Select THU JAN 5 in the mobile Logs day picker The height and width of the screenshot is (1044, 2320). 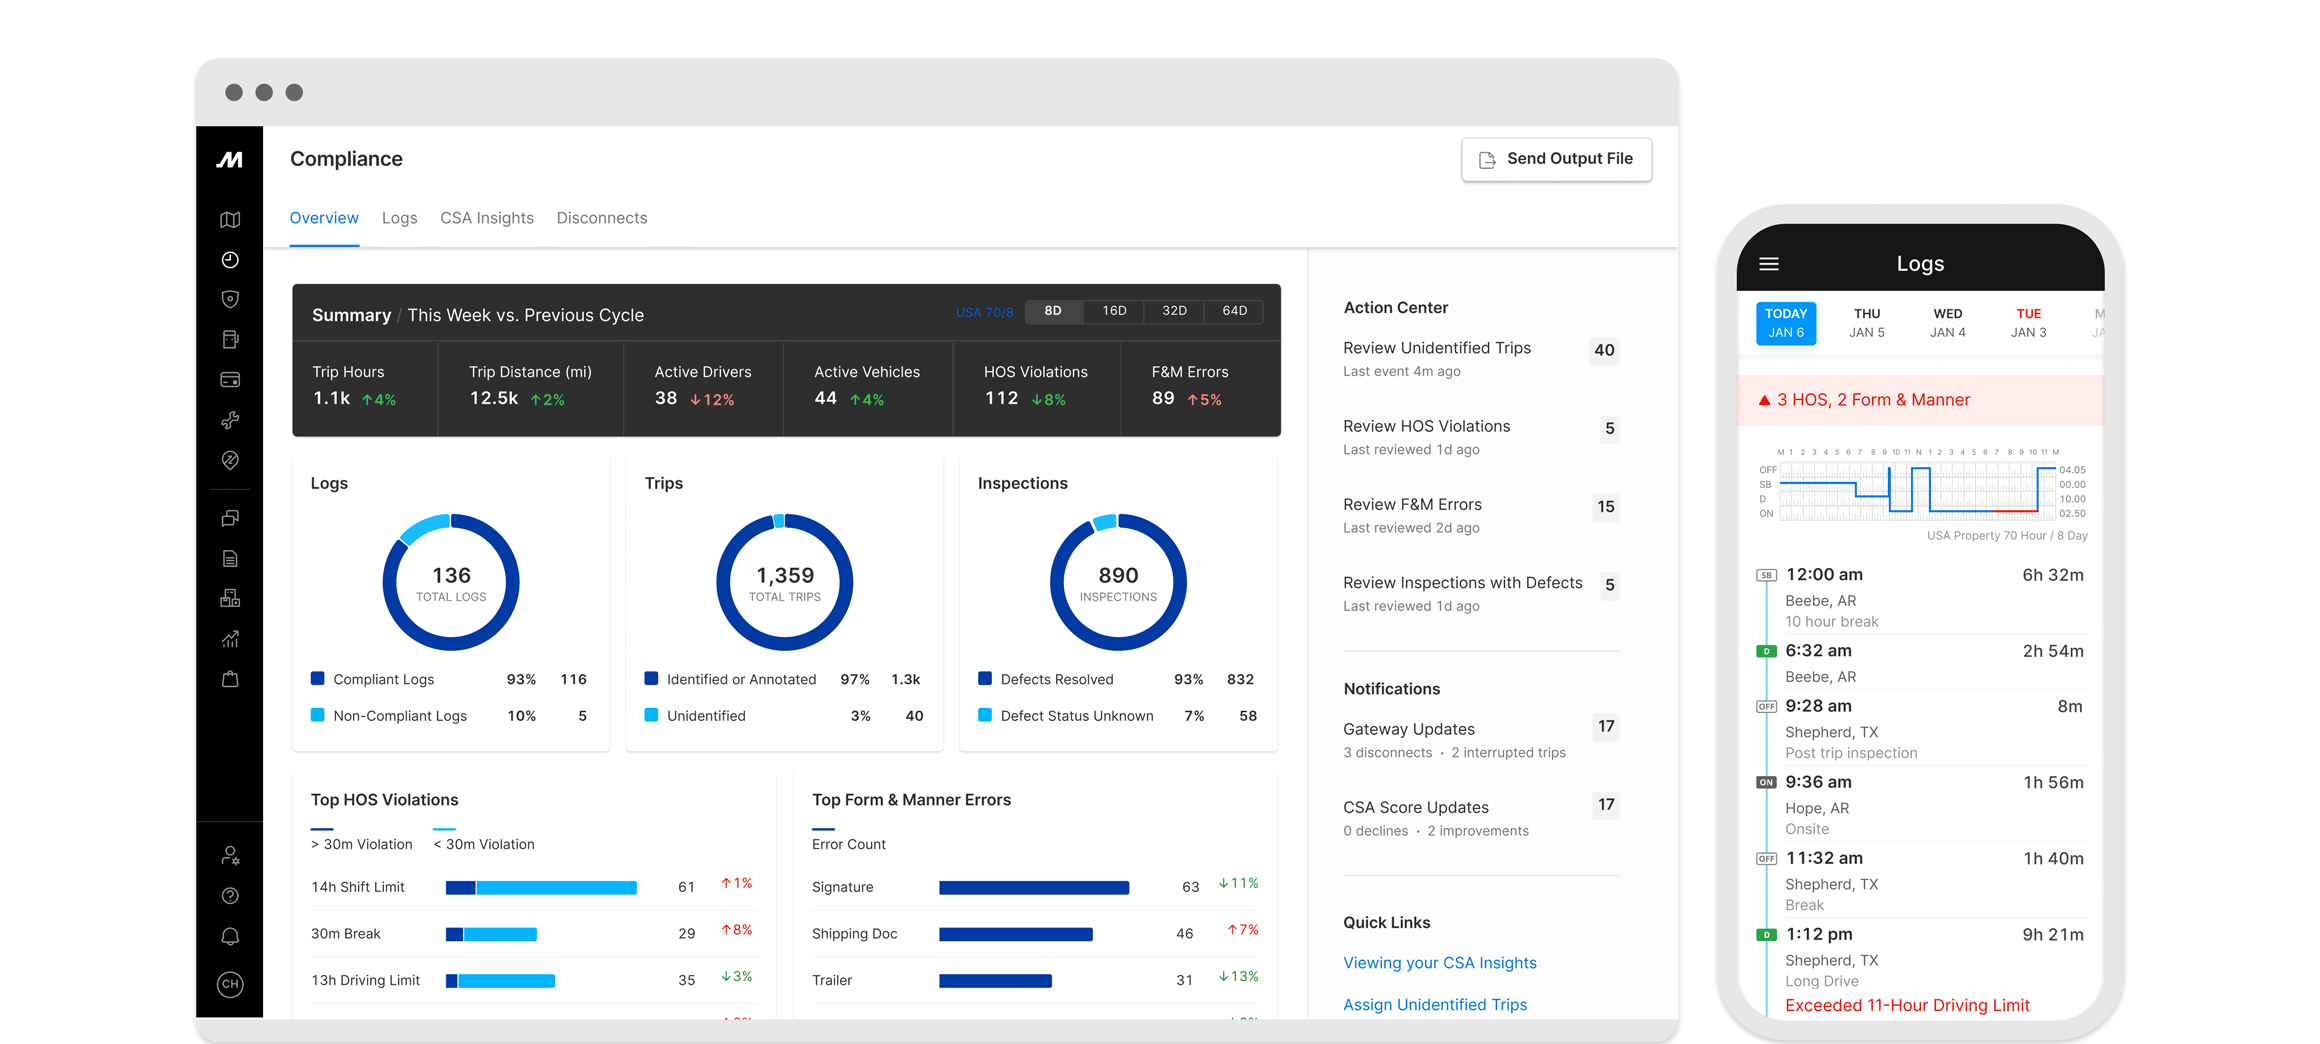click(x=1867, y=322)
